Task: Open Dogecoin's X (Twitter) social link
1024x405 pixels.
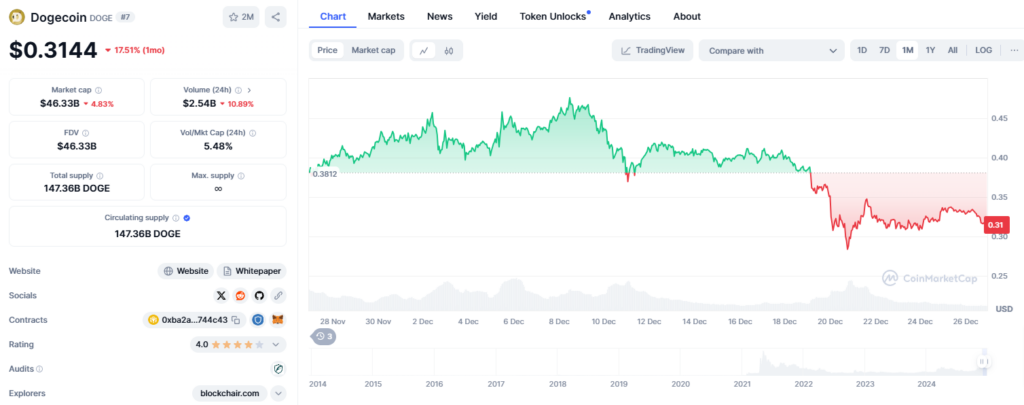Action: (221, 296)
